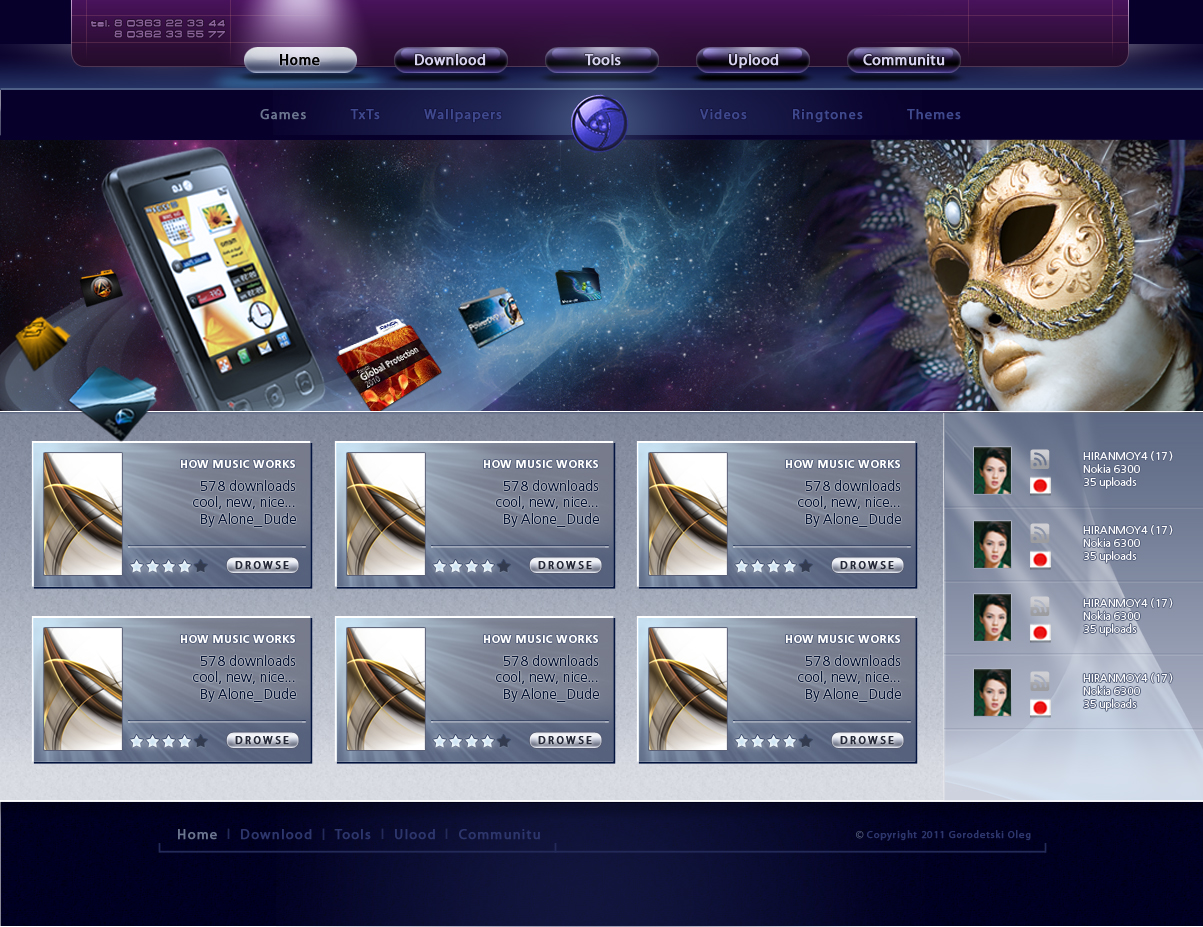Open the top-middle card's cover thumbnail

[x=386, y=514]
